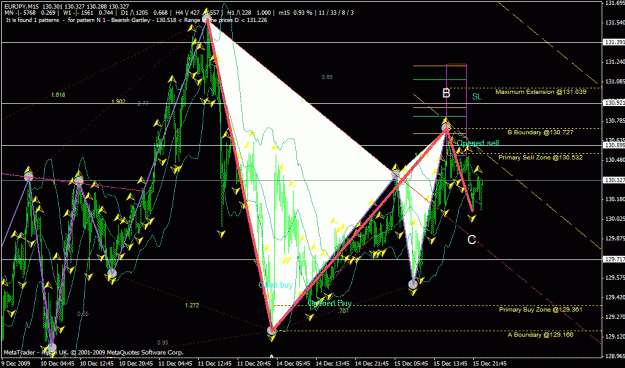
Task: Click the MetaQuotes Software Corp. copyright text
Action: click(x=94, y=352)
